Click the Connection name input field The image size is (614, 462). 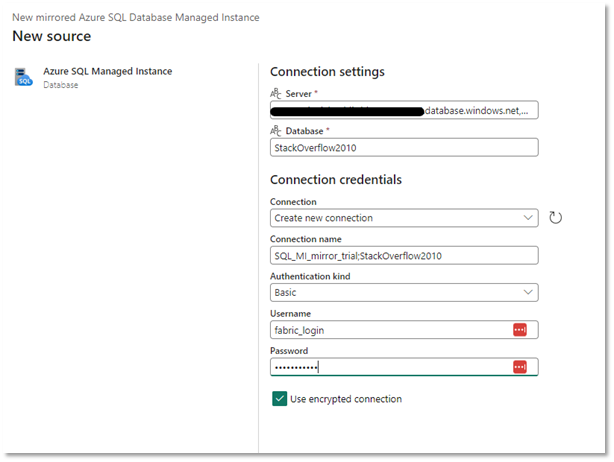(404, 256)
